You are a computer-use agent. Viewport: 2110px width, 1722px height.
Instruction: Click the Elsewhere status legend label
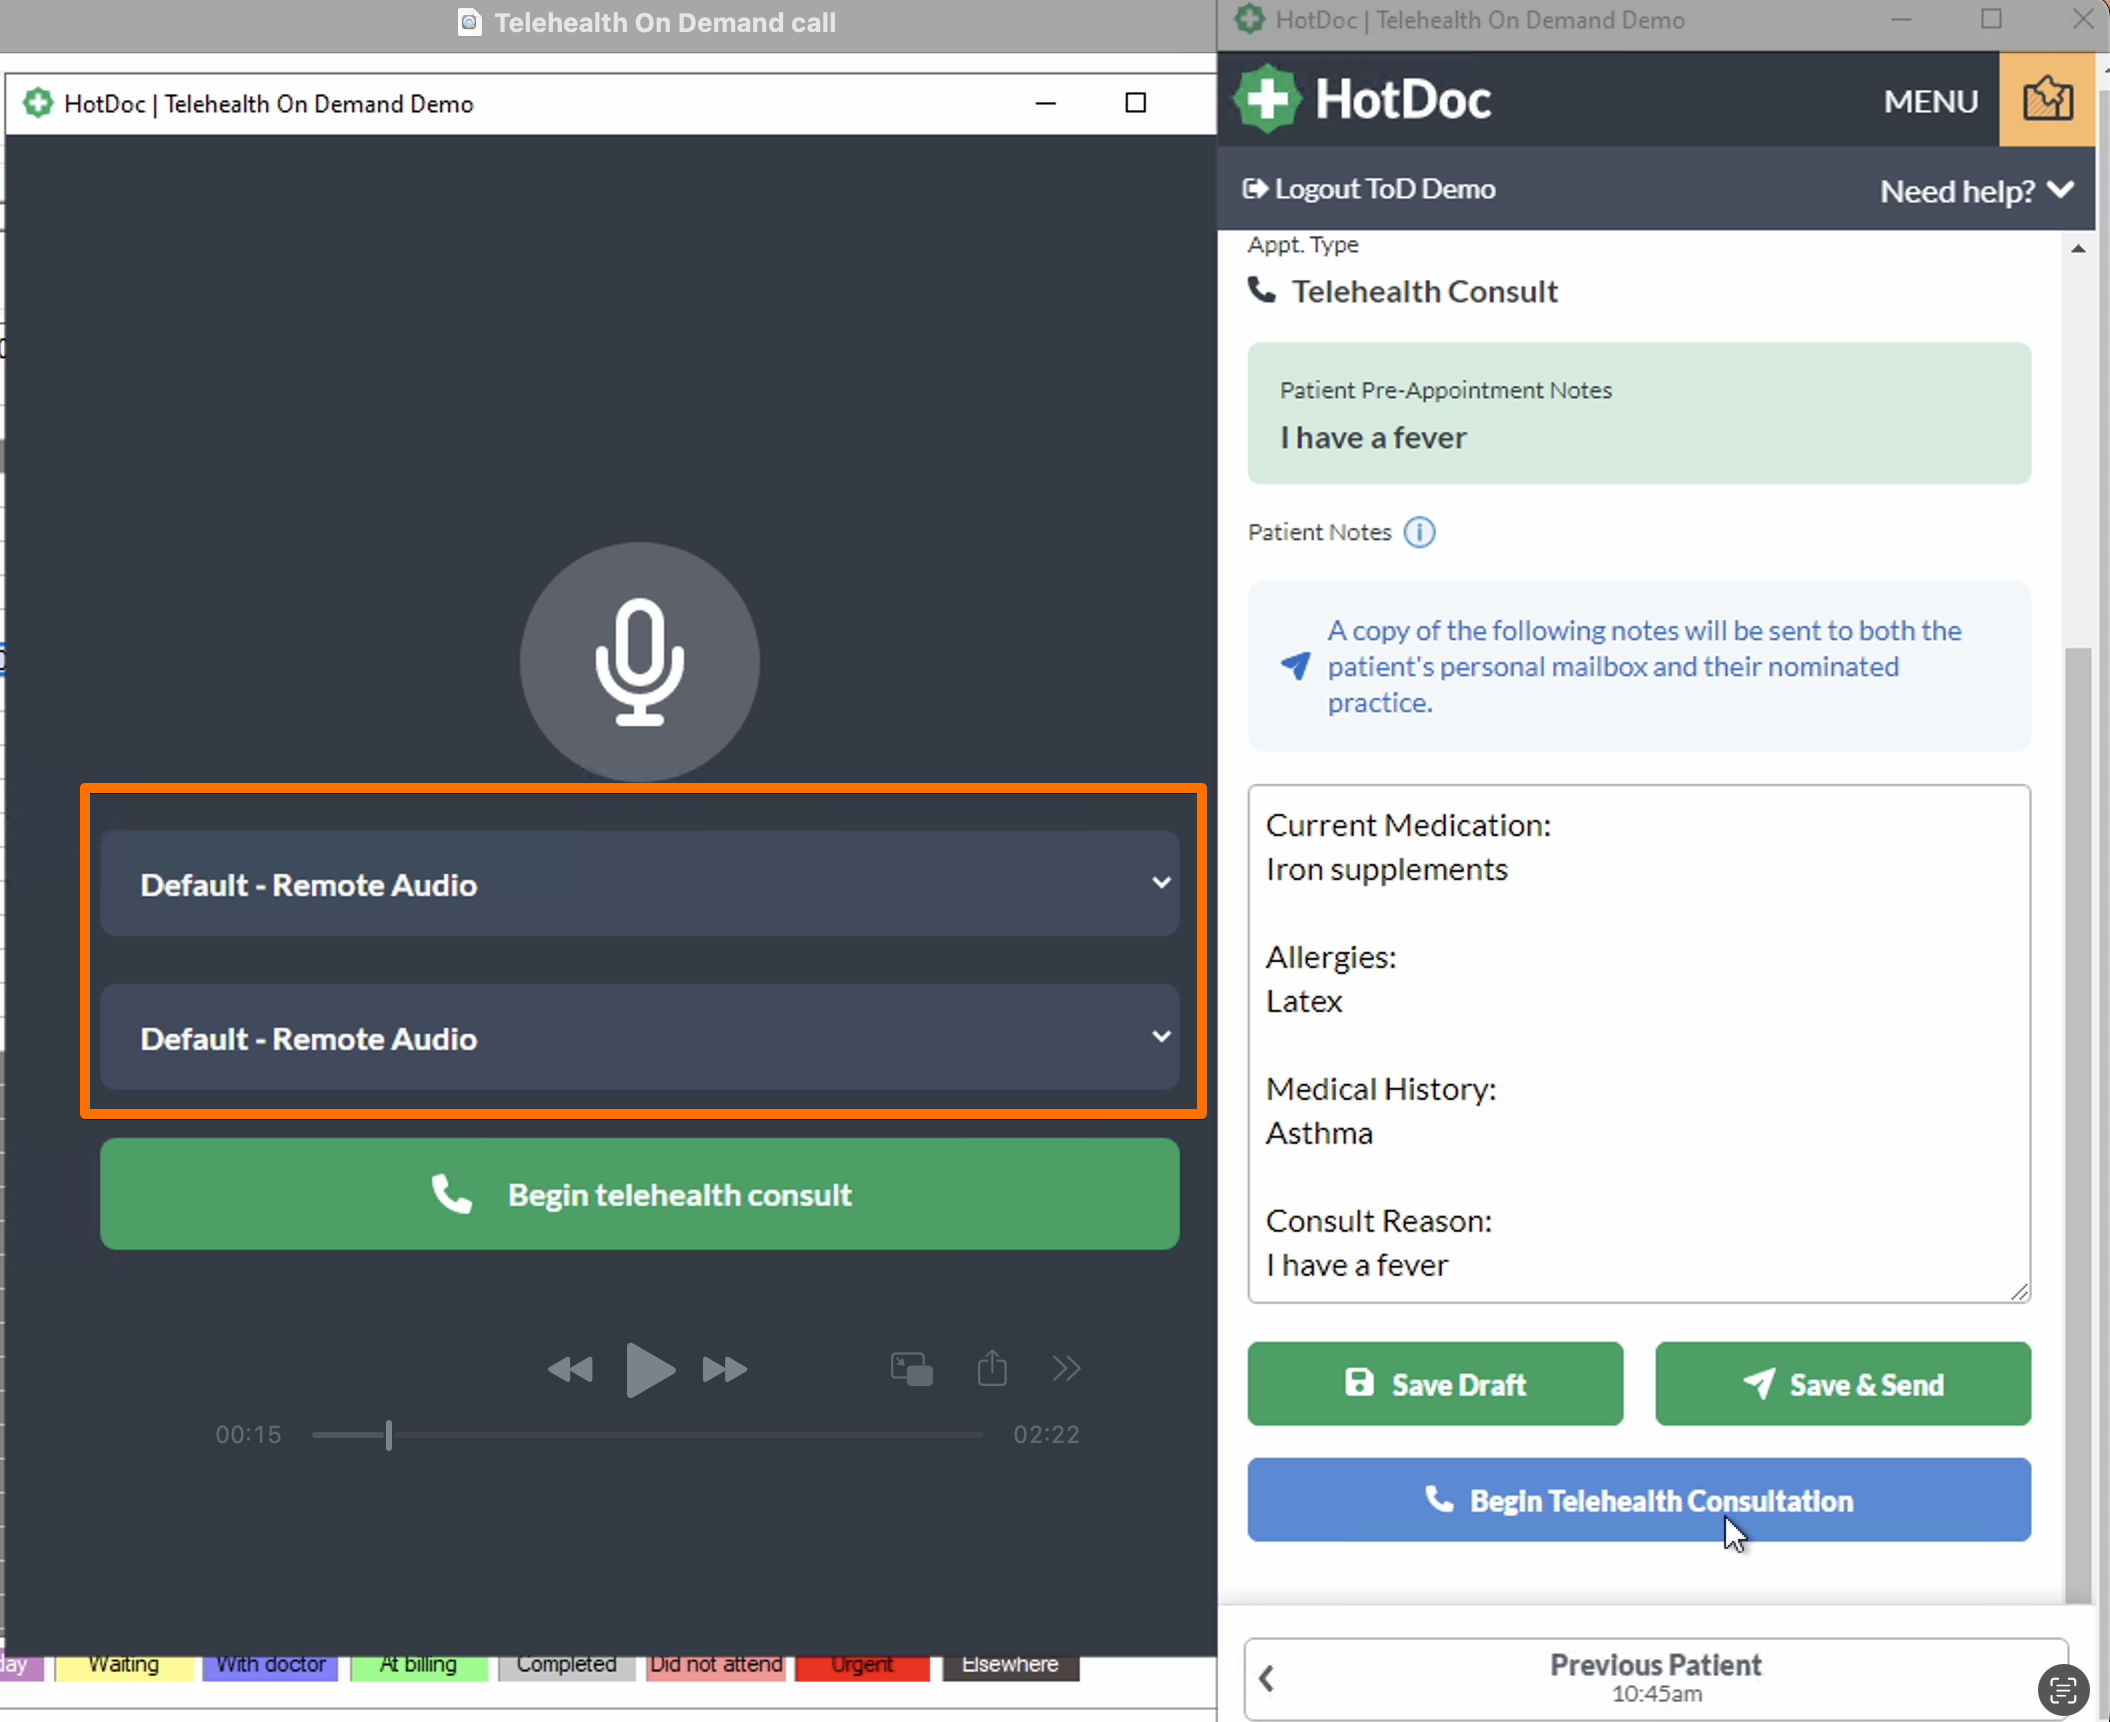1010,1665
